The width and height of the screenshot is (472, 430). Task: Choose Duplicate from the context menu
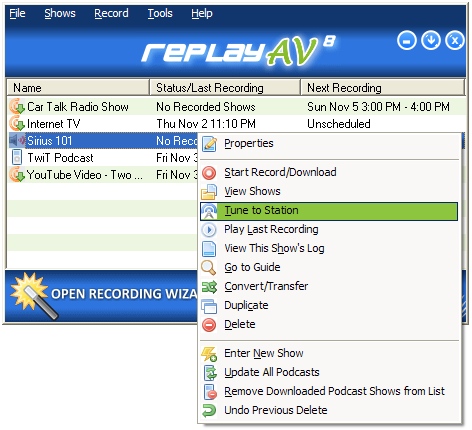329,305
